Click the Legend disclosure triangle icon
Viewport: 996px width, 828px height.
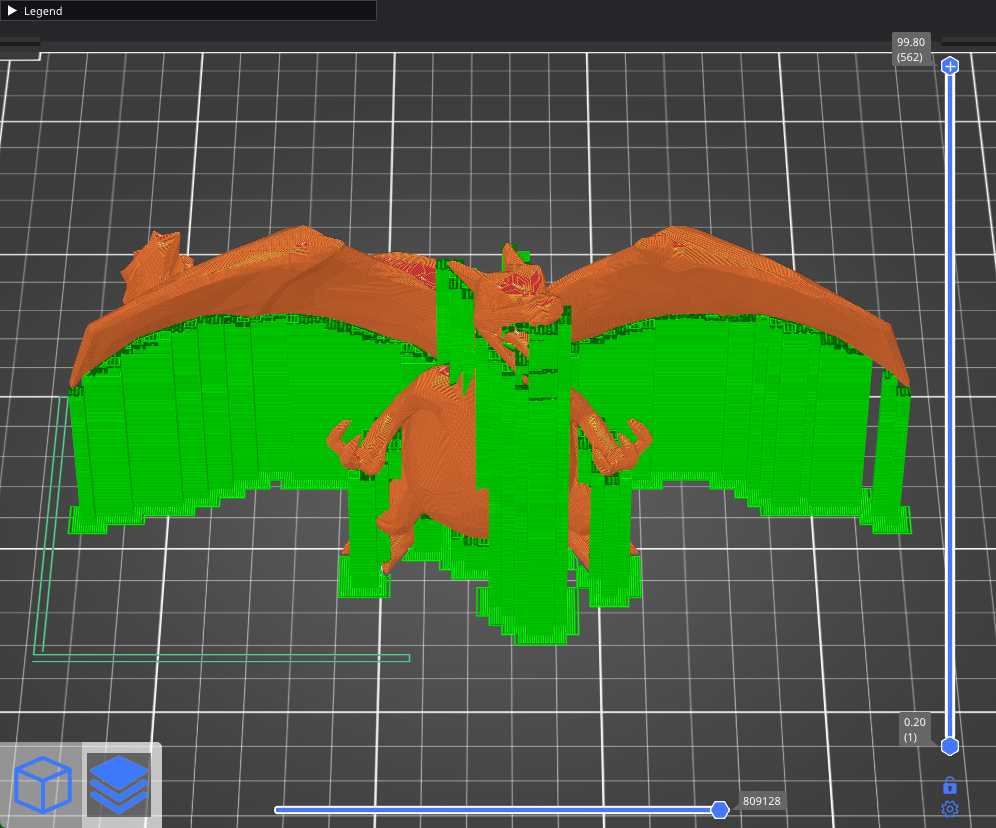14,11
